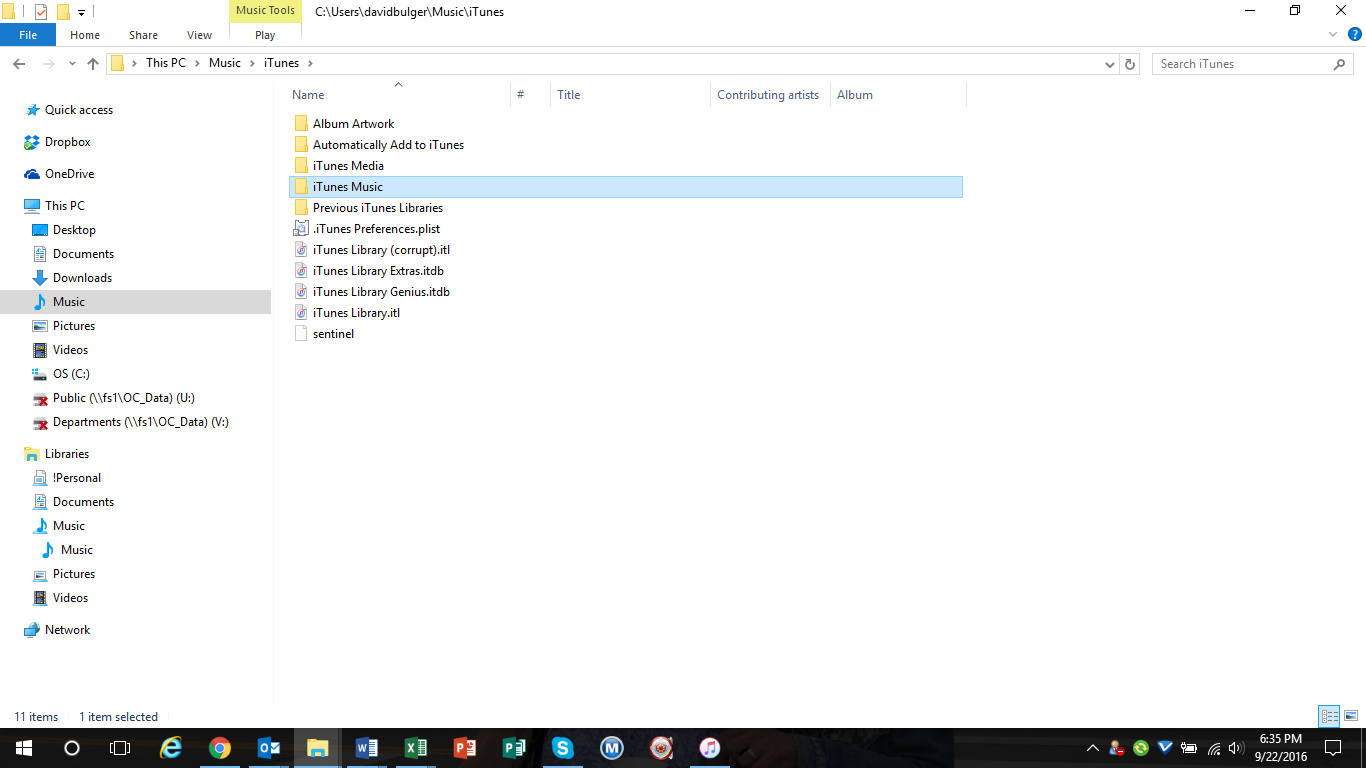The image size is (1366, 768).
Task: Select the iTunes Library (corrupt).itl file
Action: click(x=381, y=249)
